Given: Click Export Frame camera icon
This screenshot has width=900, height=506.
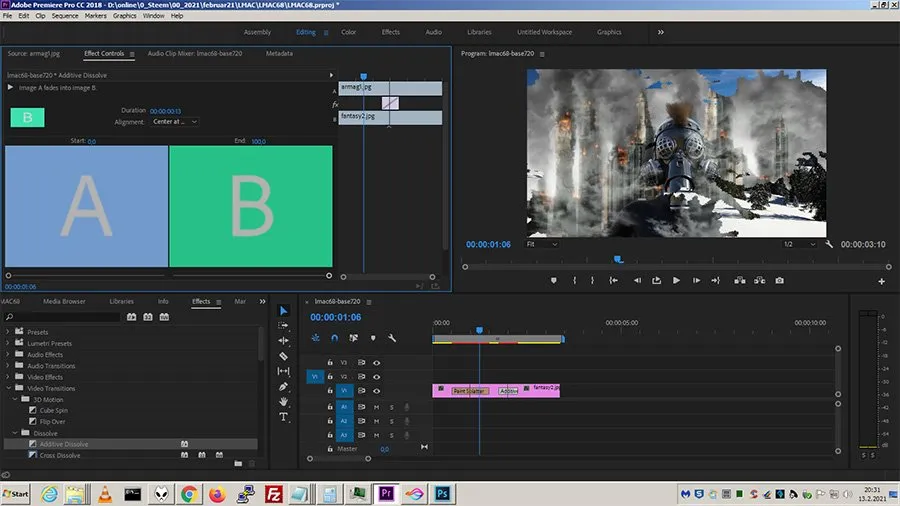Looking at the screenshot, I should [779, 280].
